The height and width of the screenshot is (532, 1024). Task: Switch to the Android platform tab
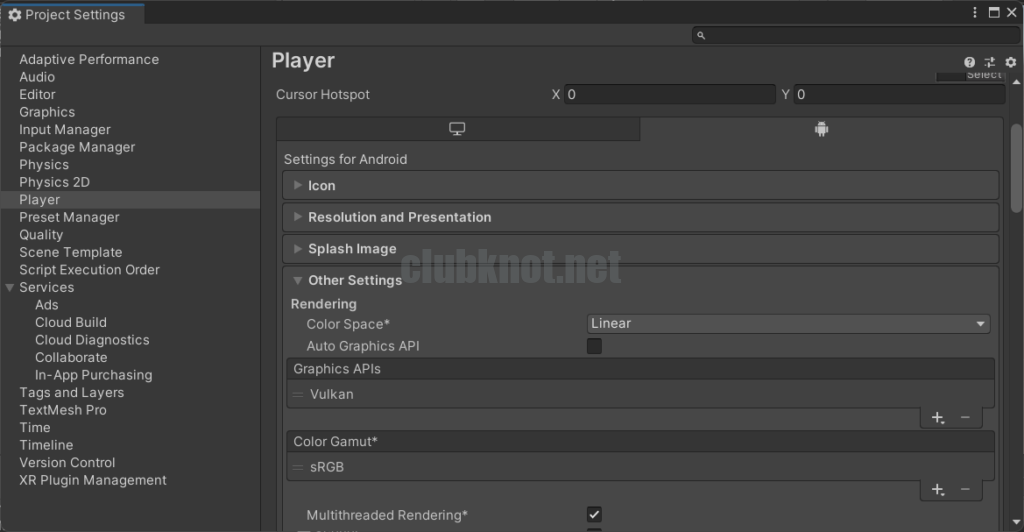pyautogui.click(x=821, y=129)
